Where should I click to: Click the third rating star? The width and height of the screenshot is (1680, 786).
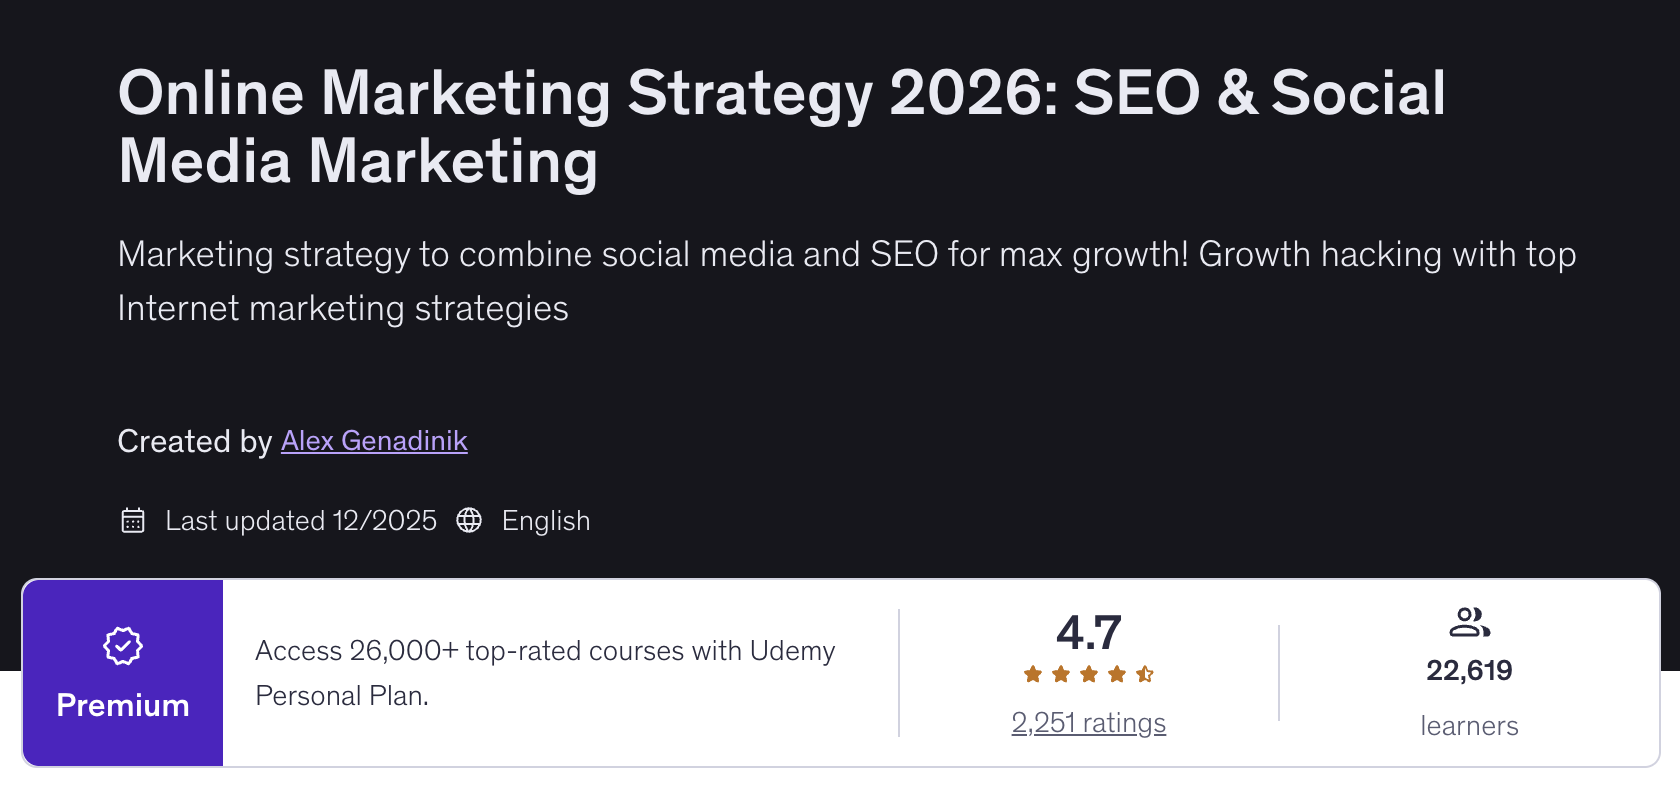tap(1089, 674)
